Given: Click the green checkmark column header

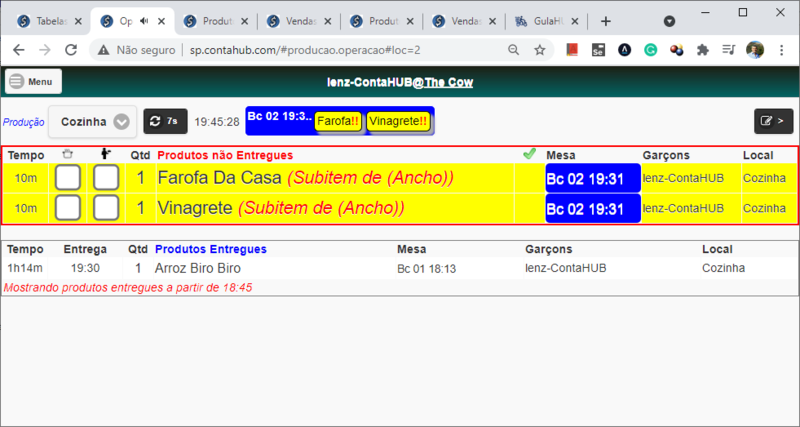Looking at the screenshot, I should coord(529,154).
